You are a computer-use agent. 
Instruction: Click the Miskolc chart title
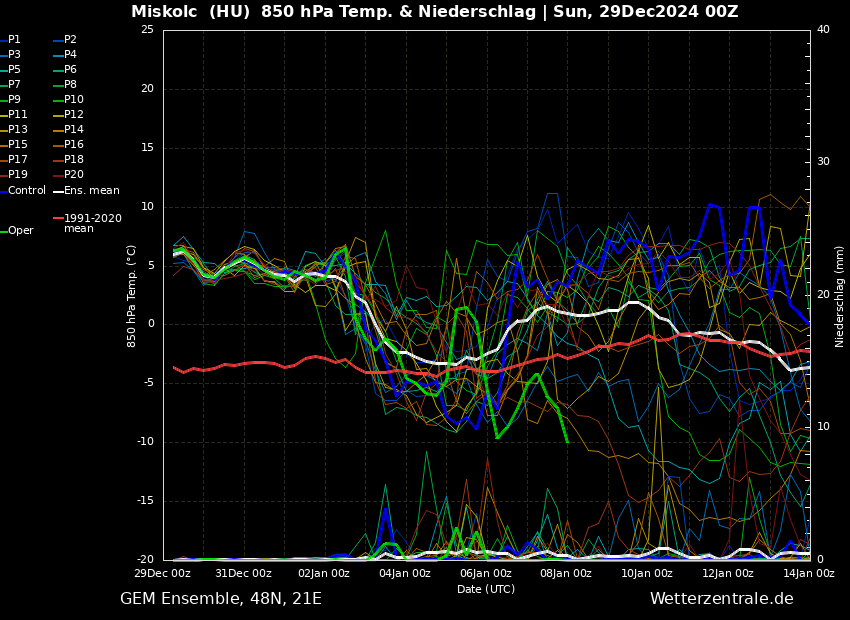tap(434, 12)
